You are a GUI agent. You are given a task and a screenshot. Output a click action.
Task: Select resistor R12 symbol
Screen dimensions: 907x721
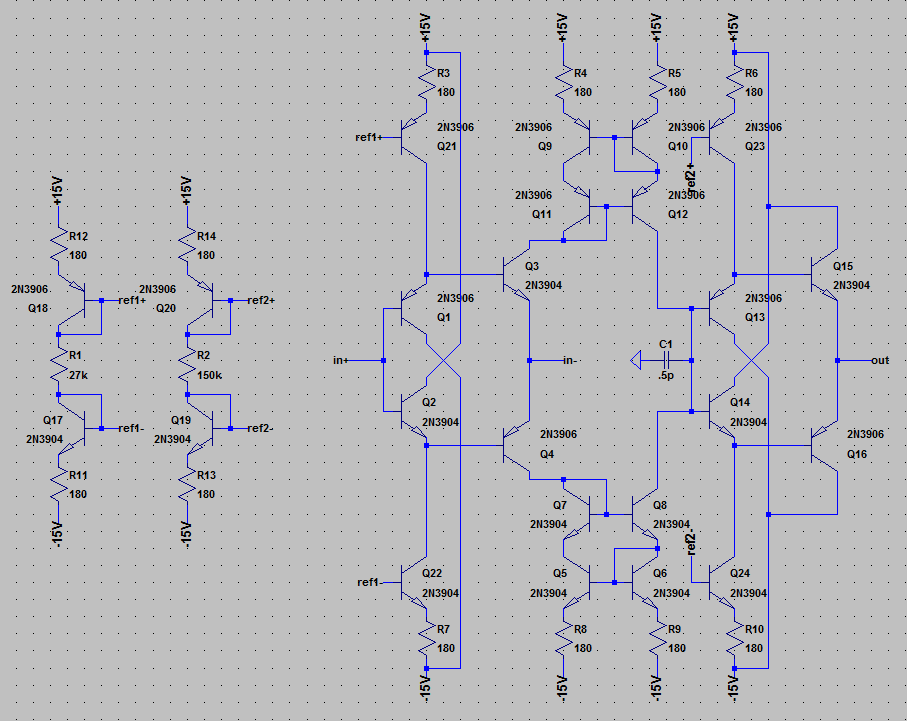pos(60,246)
